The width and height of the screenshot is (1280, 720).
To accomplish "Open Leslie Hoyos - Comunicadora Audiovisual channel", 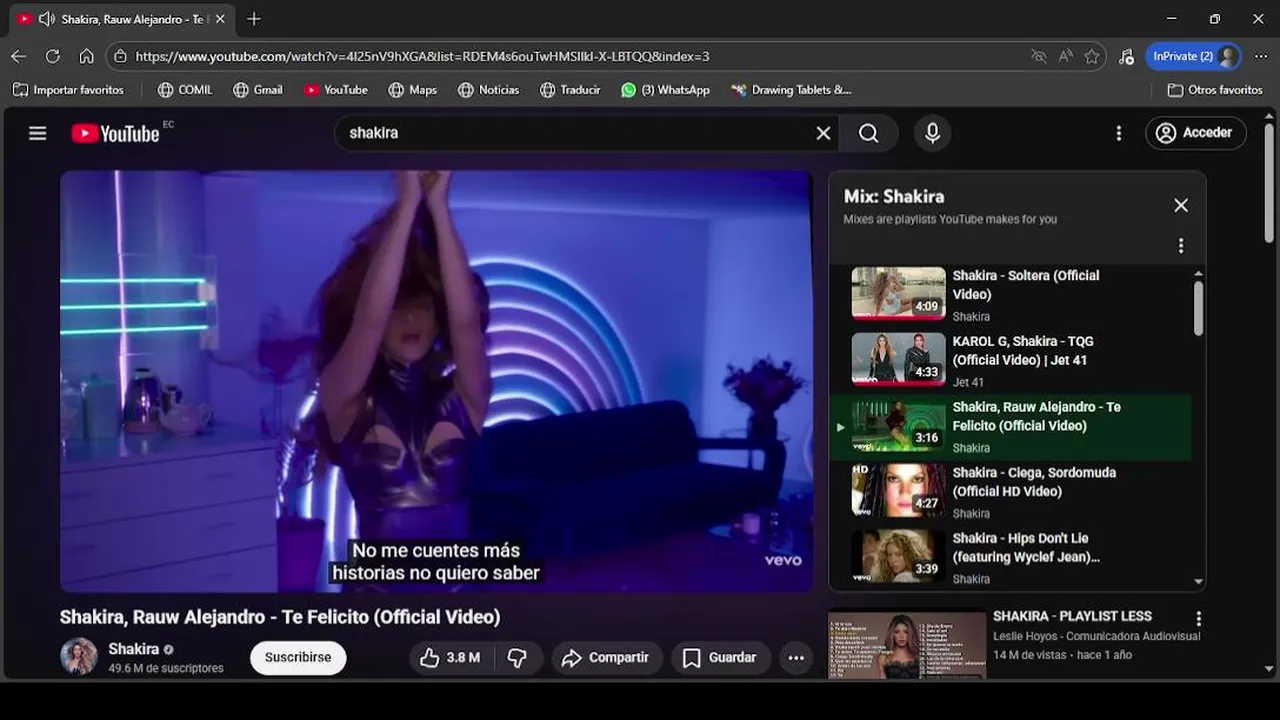I will [x=1097, y=636].
